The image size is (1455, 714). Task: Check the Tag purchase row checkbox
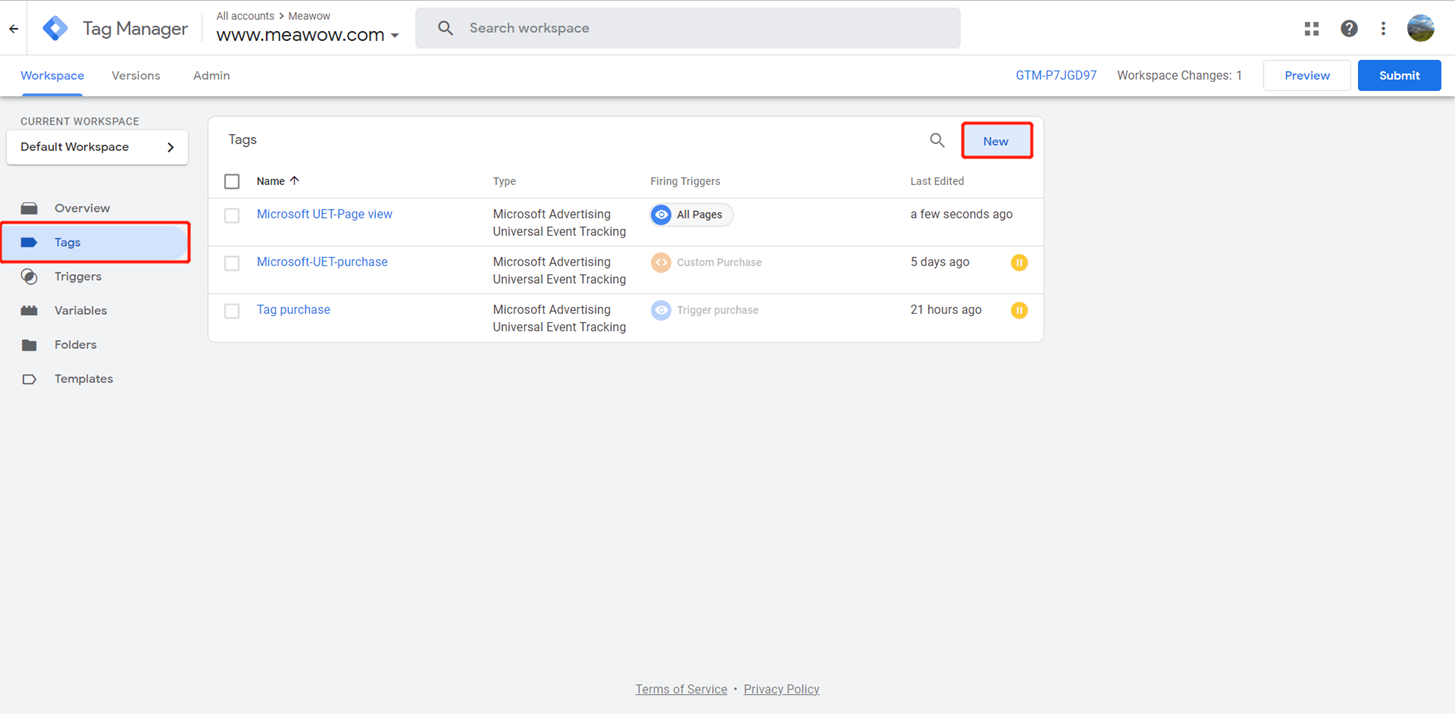[x=232, y=311]
